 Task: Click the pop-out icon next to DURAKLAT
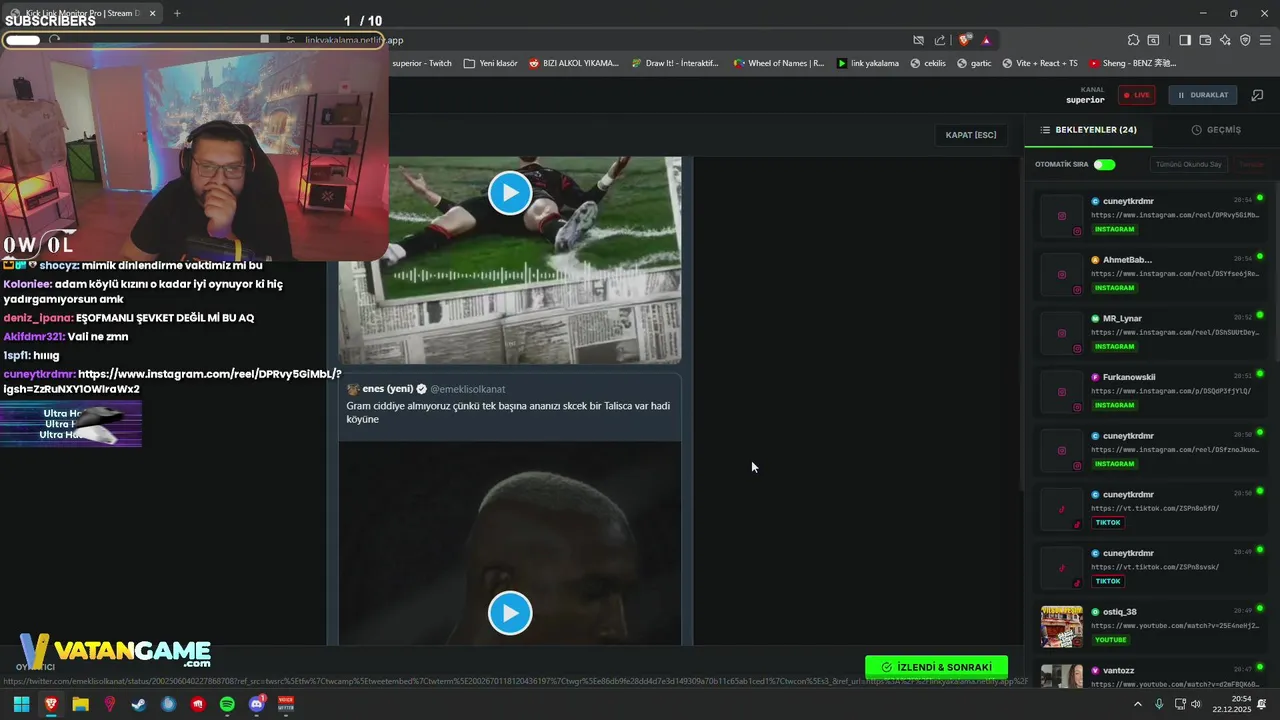click(1257, 95)
